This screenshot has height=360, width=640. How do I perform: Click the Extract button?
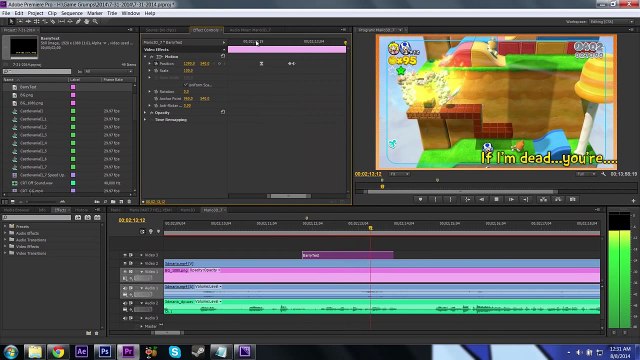558,200
